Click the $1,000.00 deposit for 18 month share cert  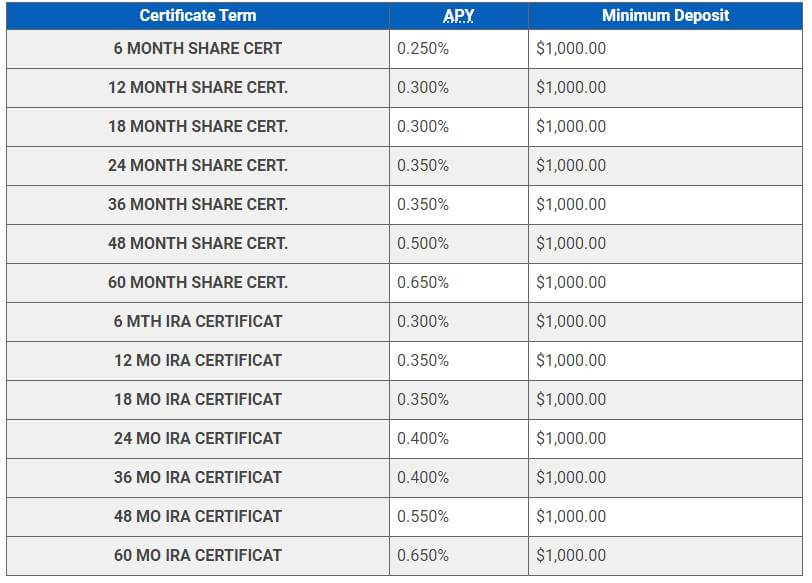click(x=571, y=126)
